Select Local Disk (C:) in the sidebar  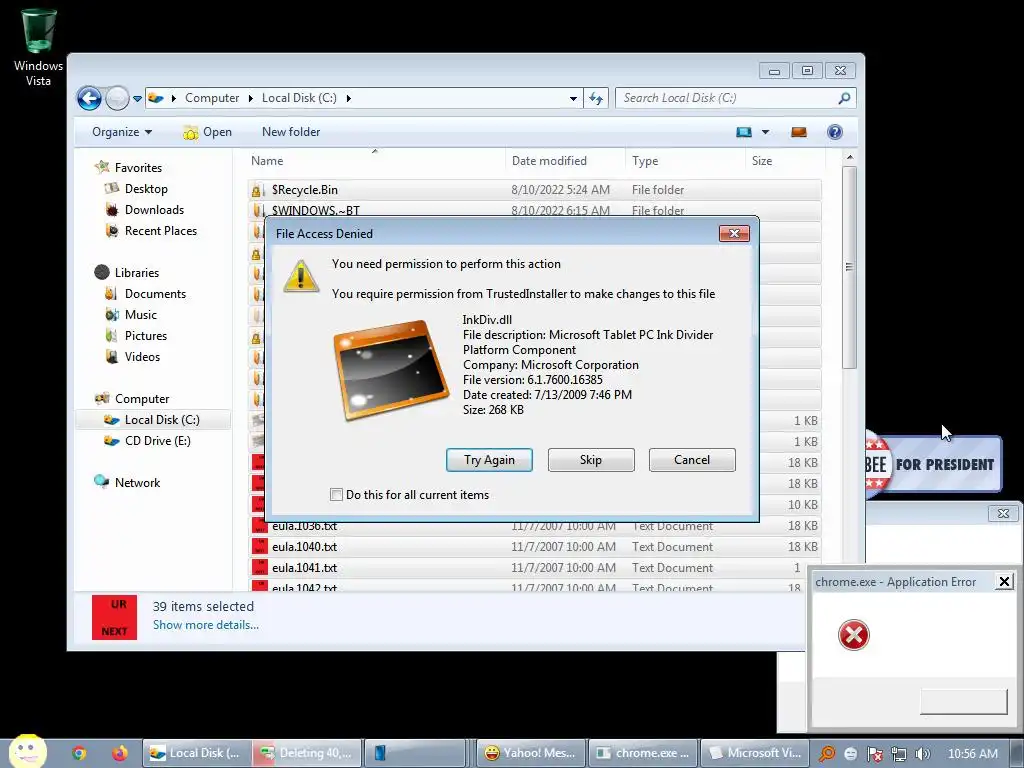coord(153,419)
